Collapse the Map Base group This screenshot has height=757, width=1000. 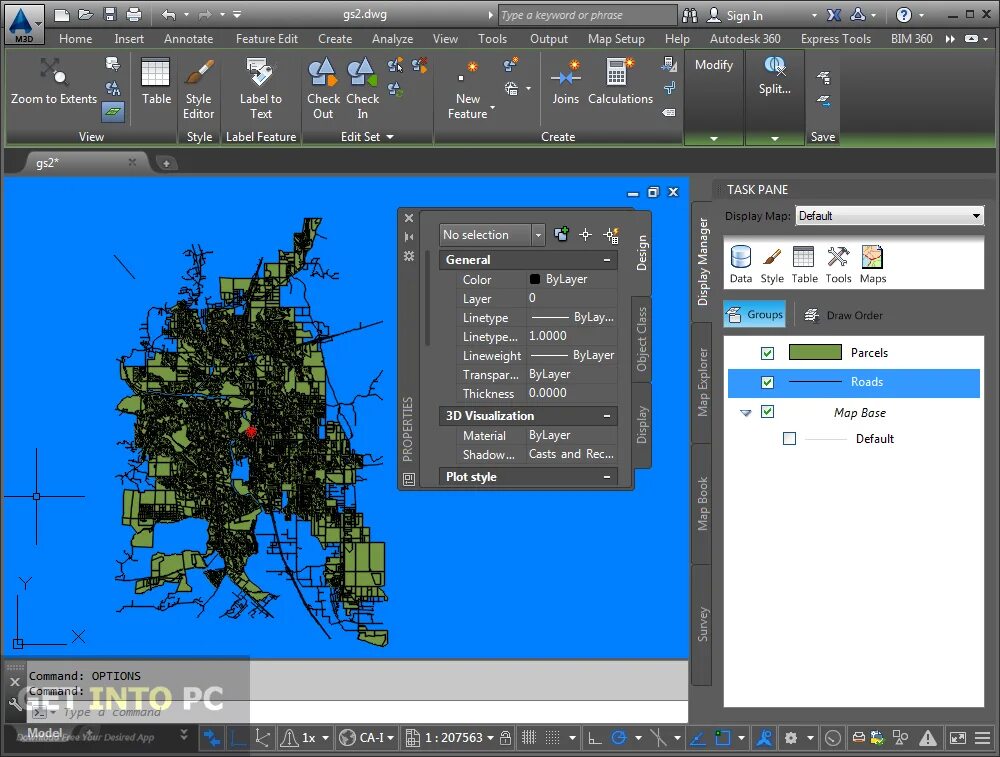745,413
